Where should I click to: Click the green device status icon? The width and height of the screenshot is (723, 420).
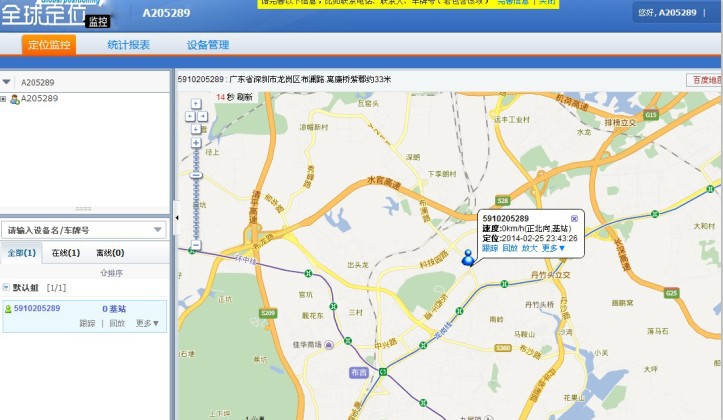8,308
